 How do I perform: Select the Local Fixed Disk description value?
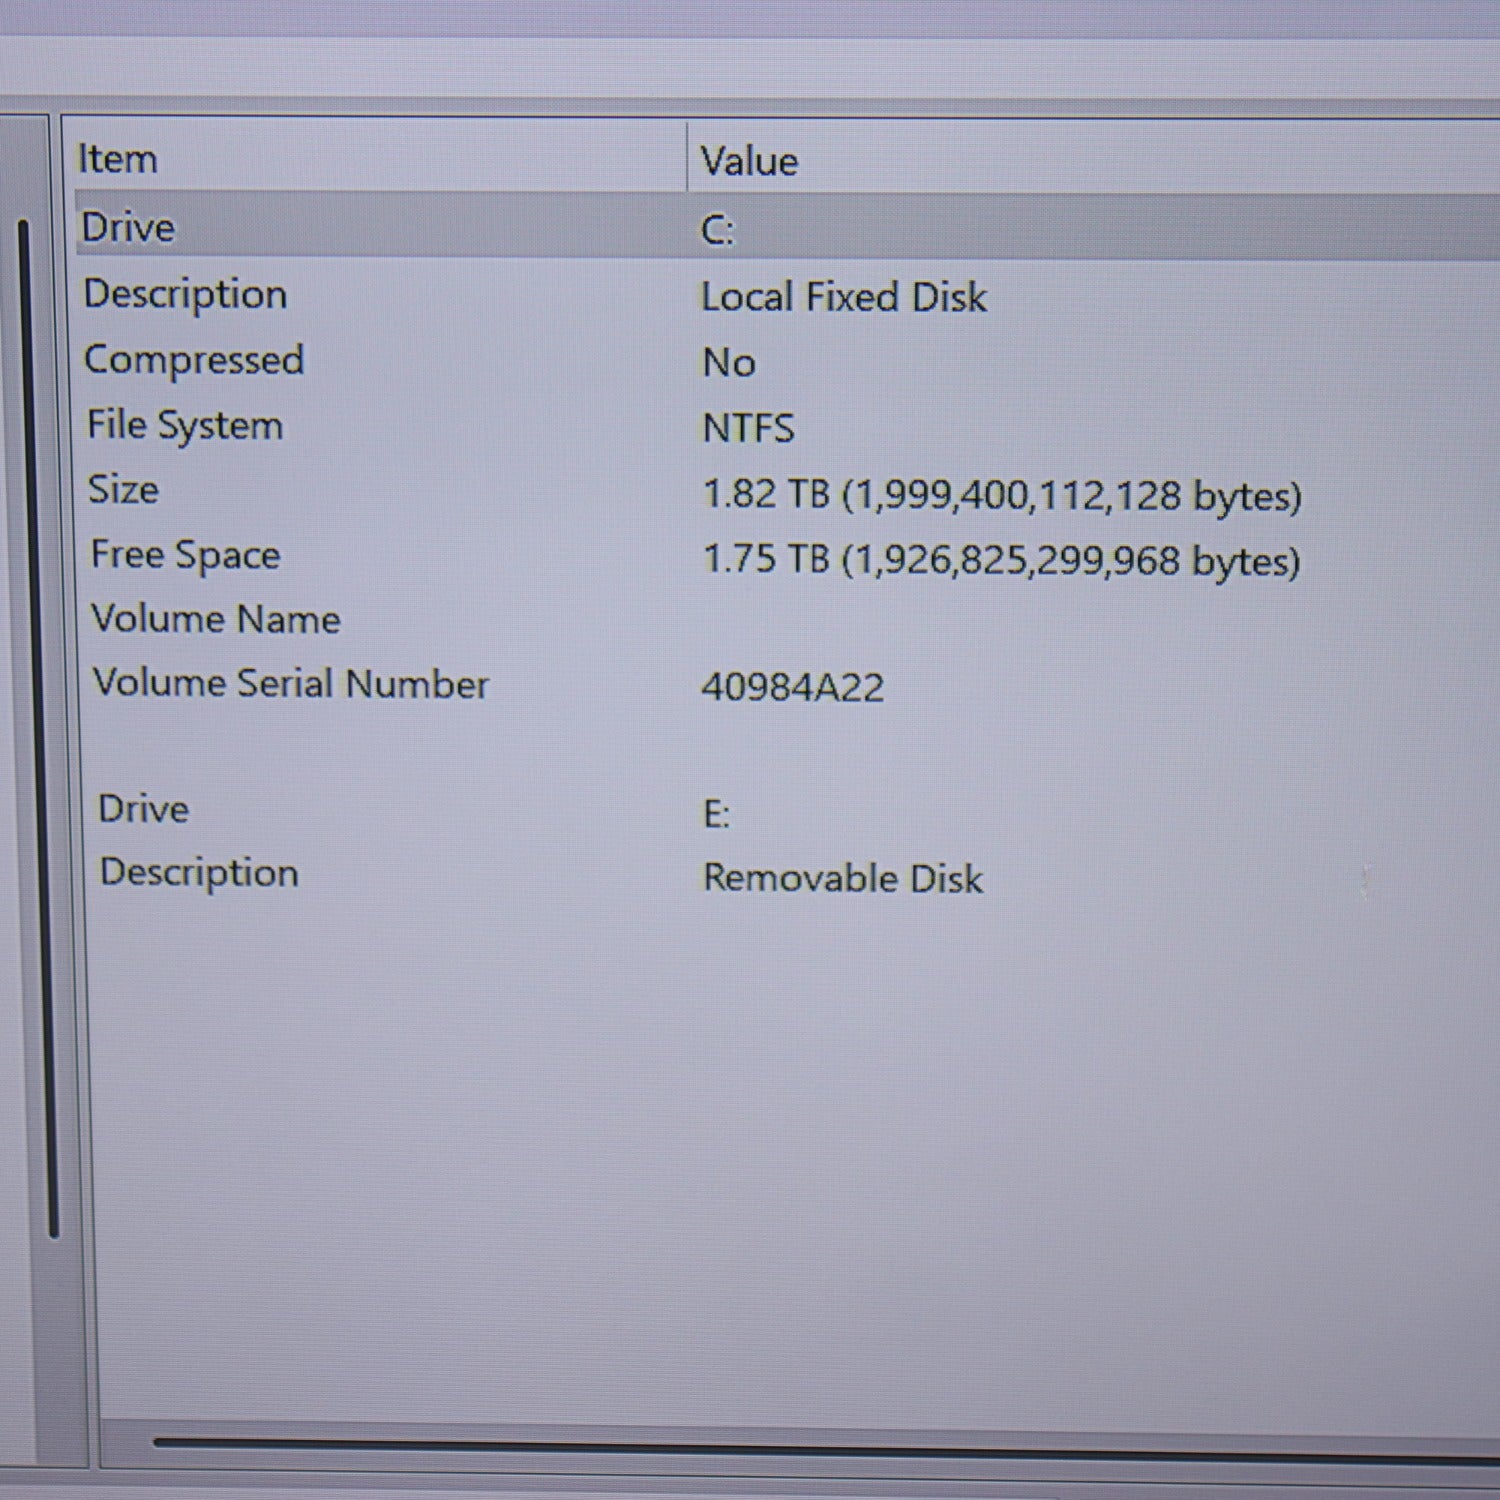(x=843, y=297)
